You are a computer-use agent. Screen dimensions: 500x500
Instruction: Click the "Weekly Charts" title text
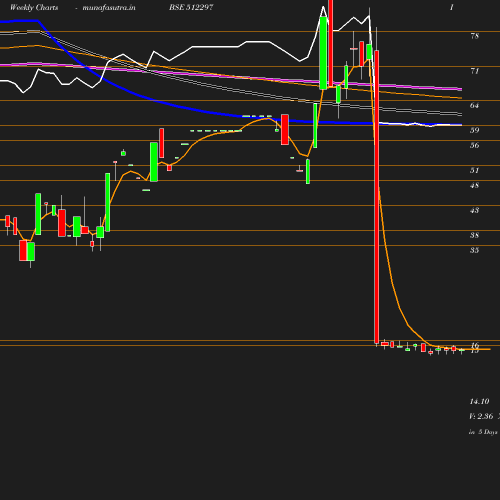34,7
